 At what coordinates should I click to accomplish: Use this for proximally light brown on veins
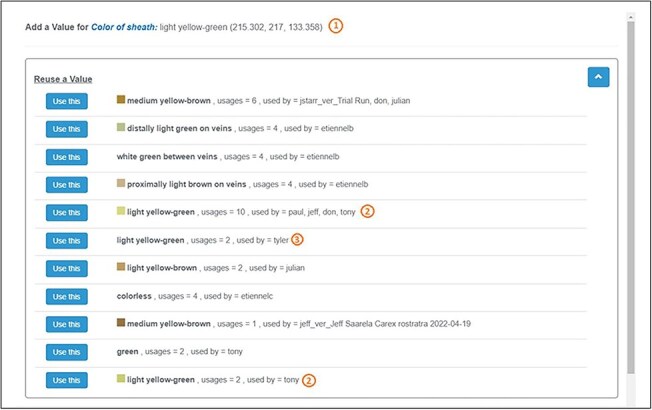tap(67, 185)
